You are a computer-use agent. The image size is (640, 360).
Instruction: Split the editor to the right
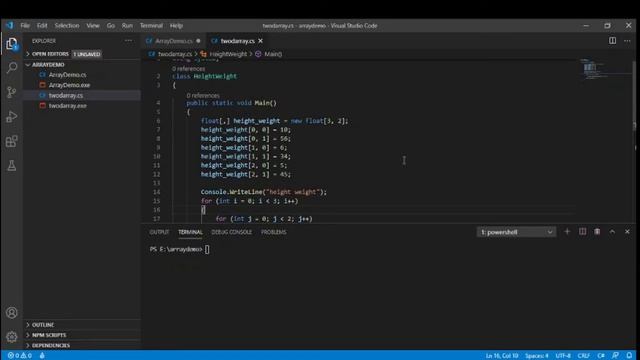[x=612, y=40]
